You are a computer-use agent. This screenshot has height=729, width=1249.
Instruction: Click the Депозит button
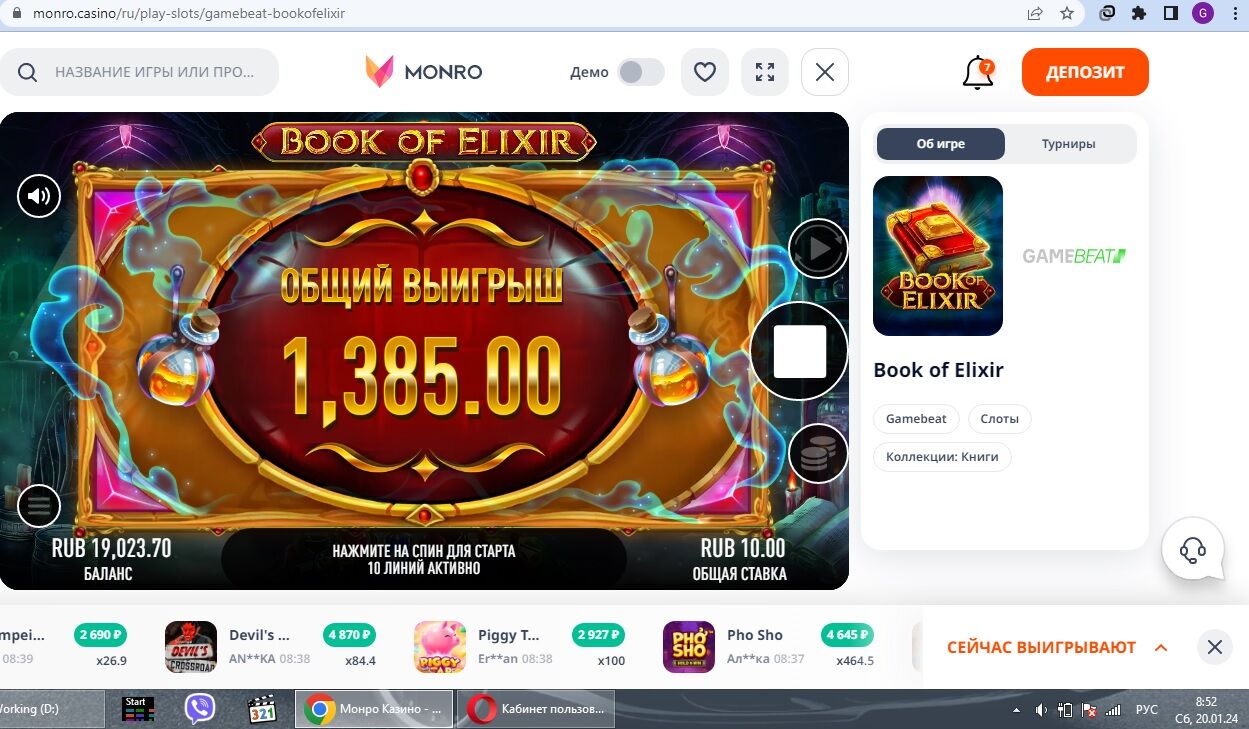pos(1085,72)
